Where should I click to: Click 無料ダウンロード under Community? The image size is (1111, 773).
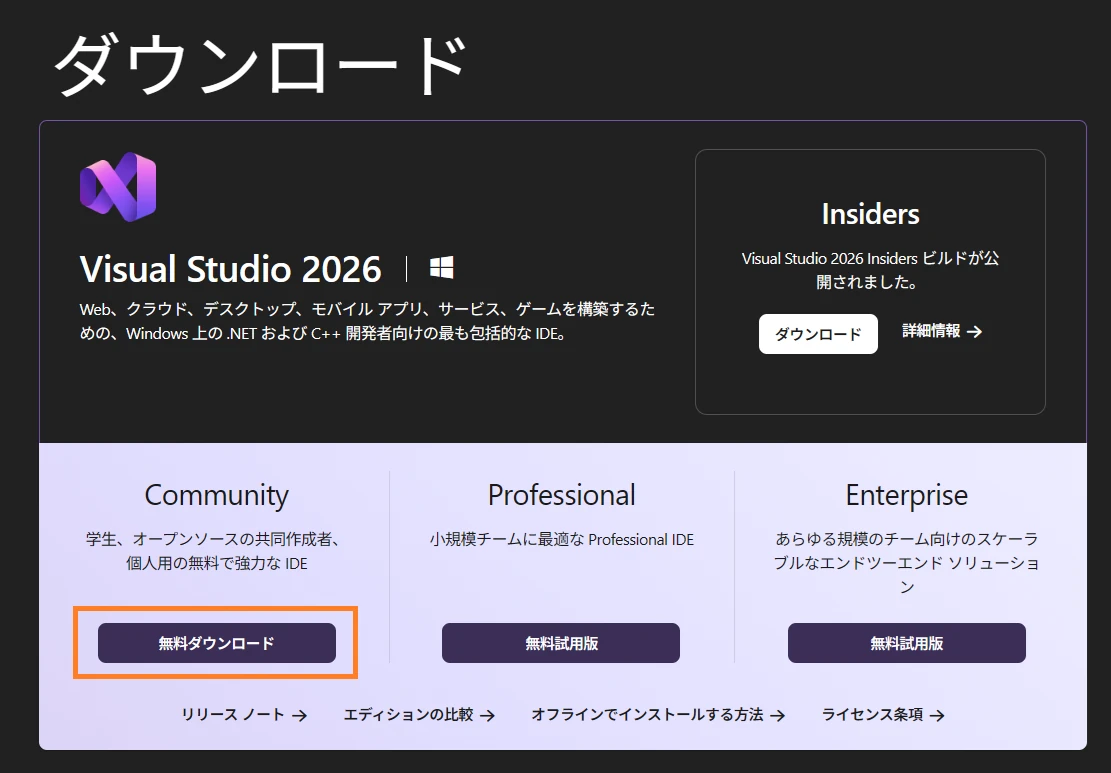pyautogui.click(x=216, y=643)
